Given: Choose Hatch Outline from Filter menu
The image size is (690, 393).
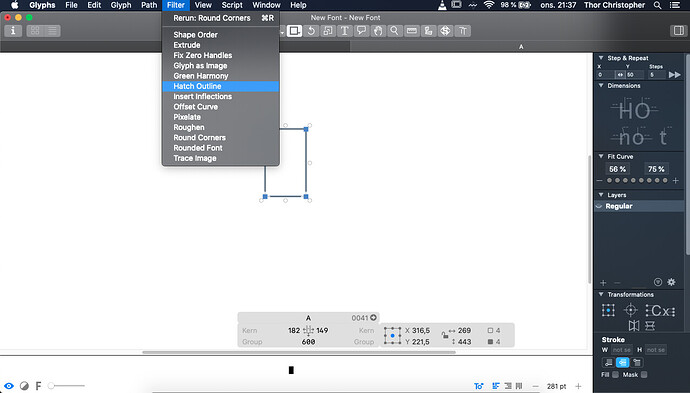Looking at the screenshot, I should [220, 86].
